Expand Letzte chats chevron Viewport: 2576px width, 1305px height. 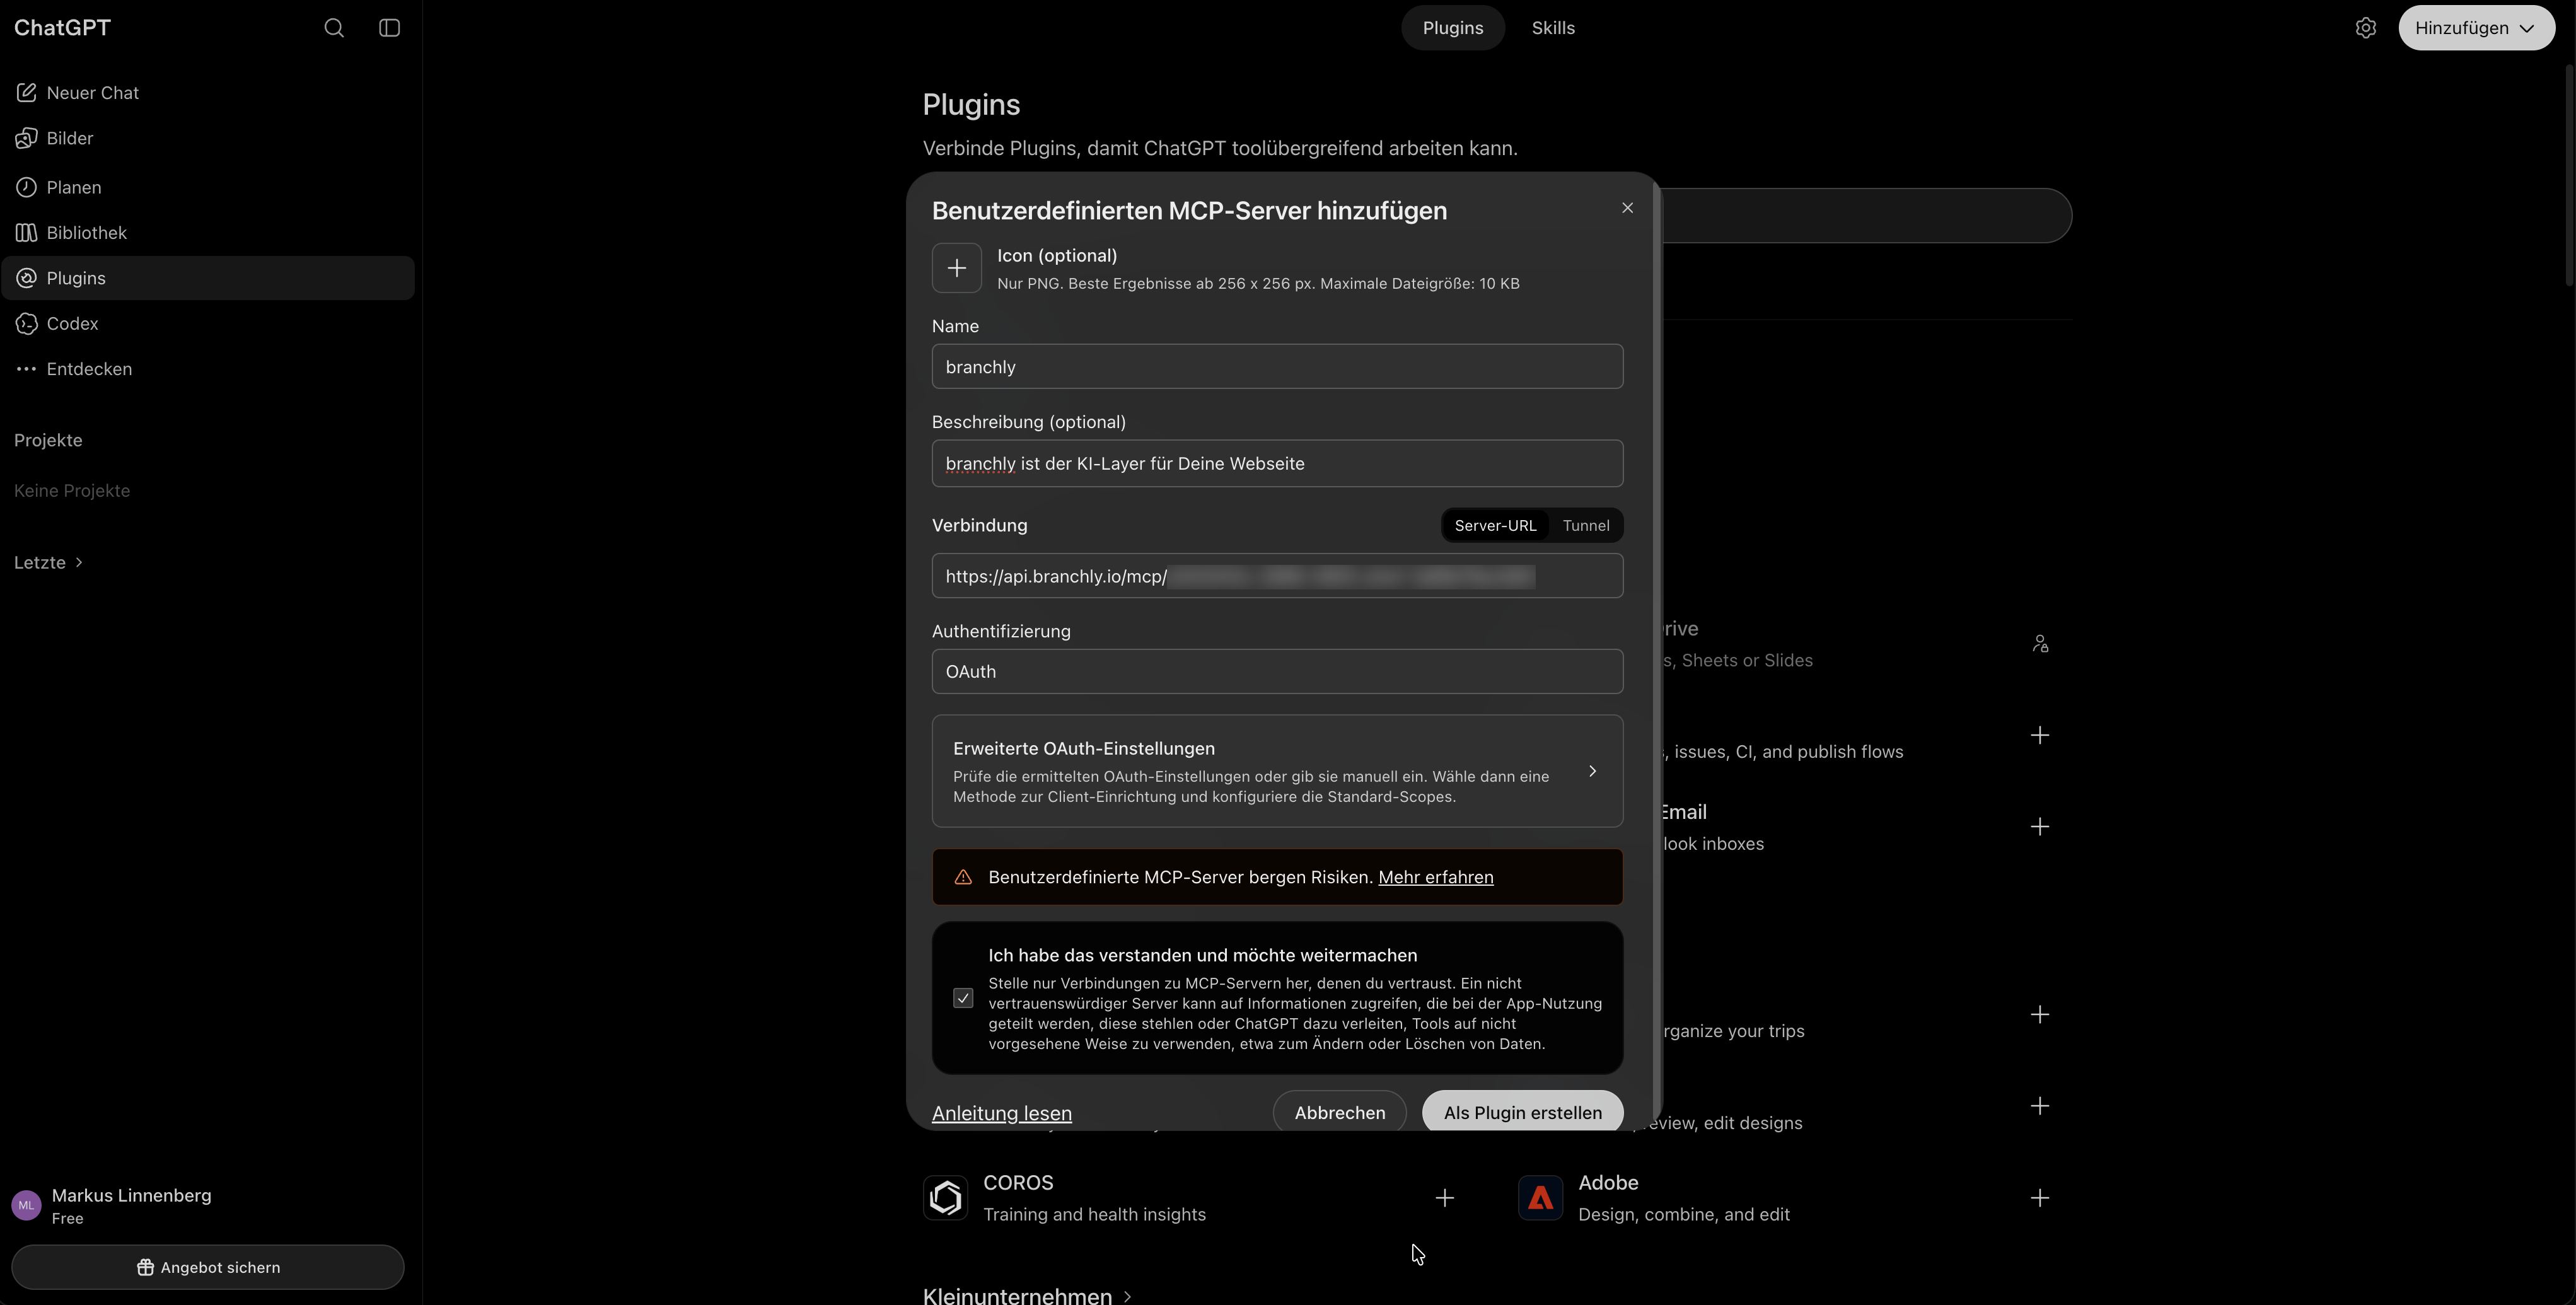79,562
